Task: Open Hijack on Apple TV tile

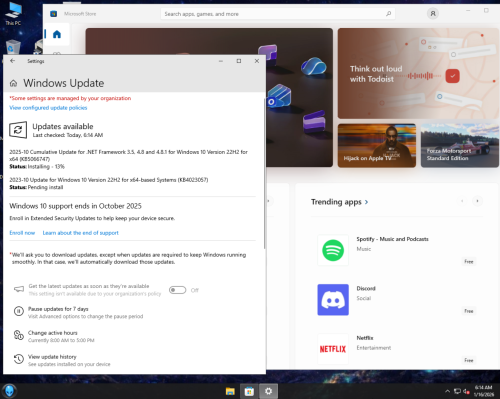Action: coord(377,145)
